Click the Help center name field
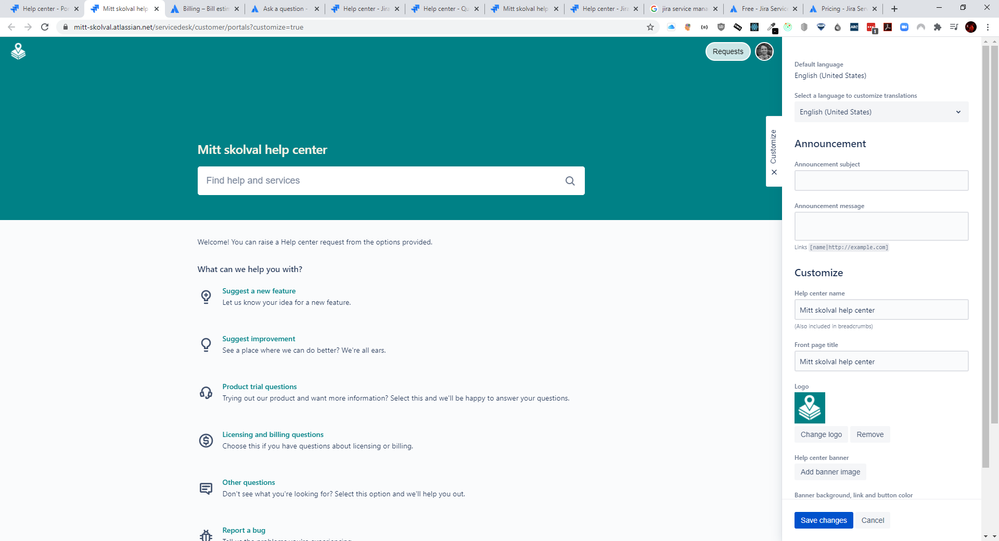This screenshot has height=541, width=999. 881,310
